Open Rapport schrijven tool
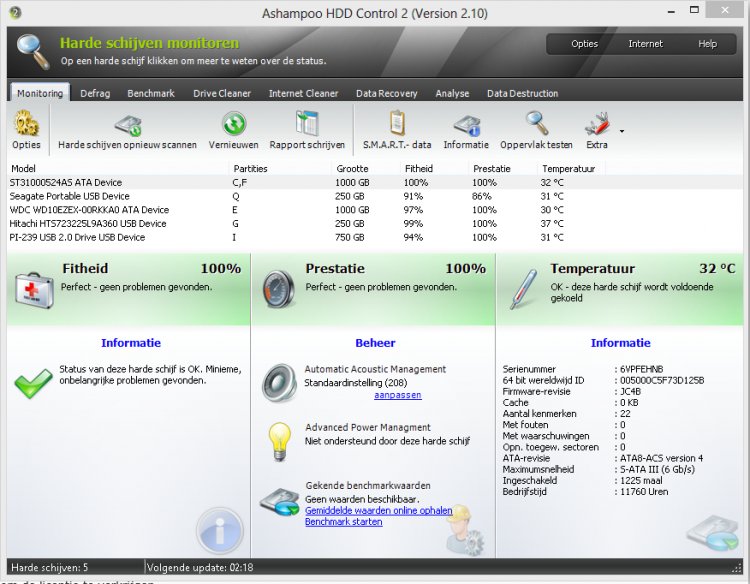The width and height of the screenshot is (750, 584). click(x=307, y=125)
